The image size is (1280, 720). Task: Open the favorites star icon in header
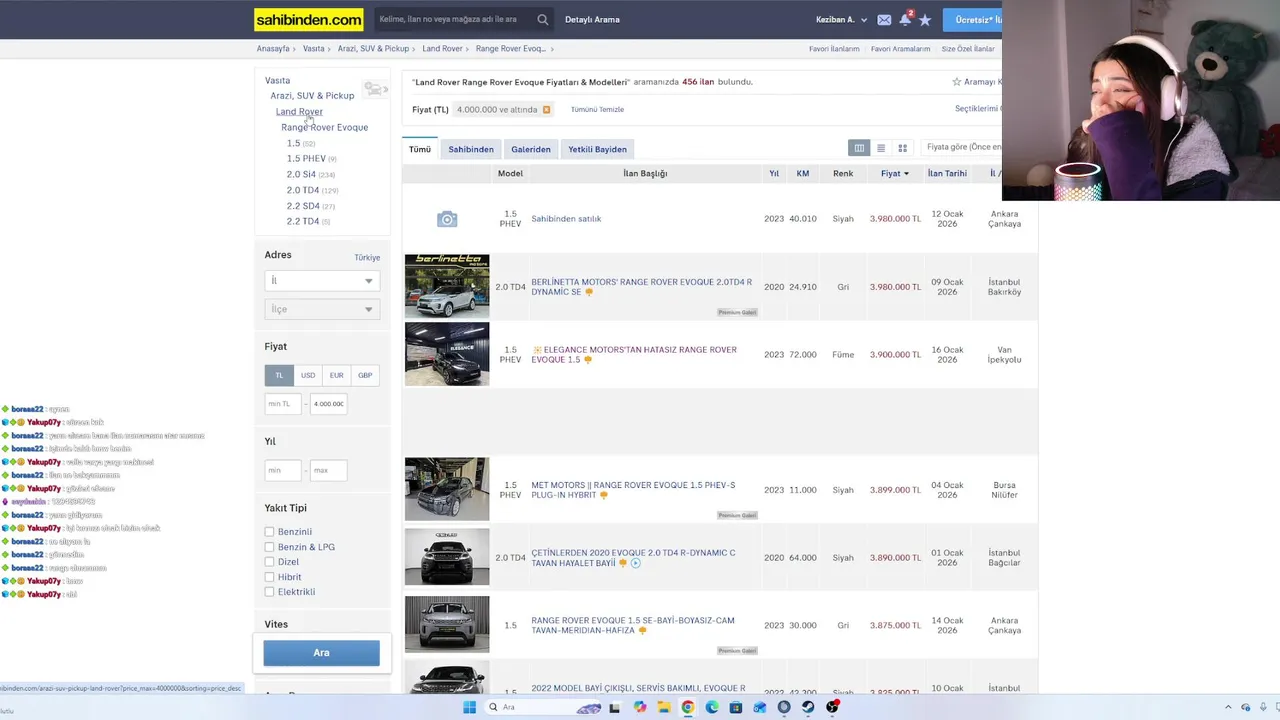[925, 20]
